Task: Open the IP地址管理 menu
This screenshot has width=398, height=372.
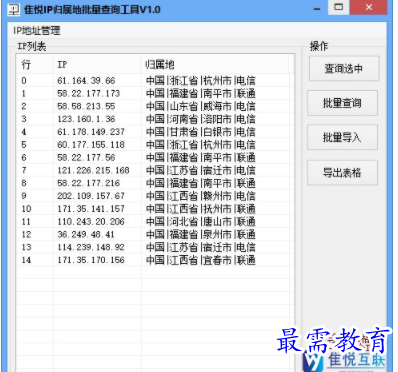Action: pos(37,31)
